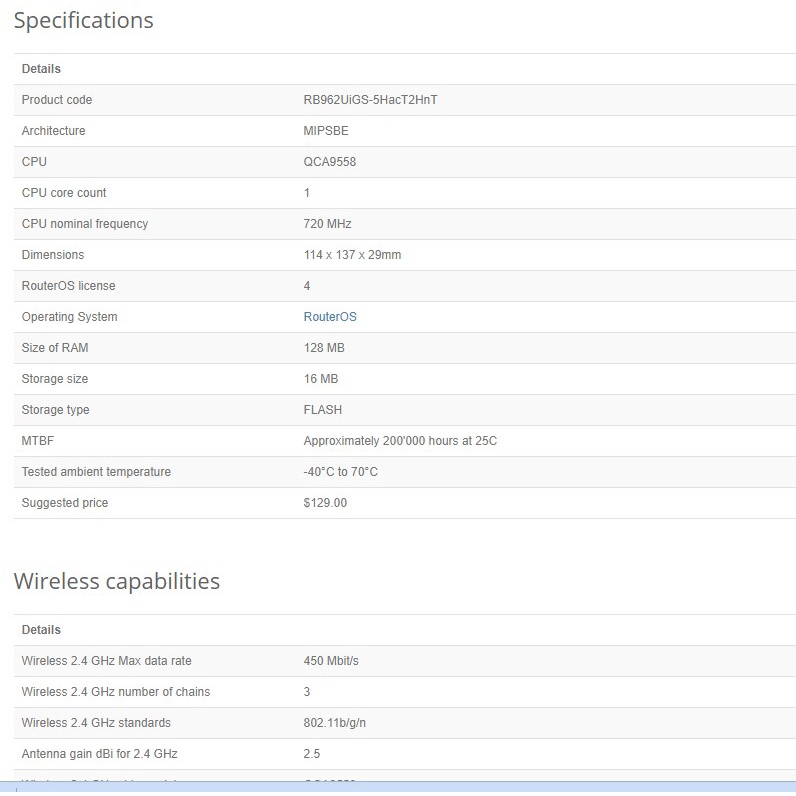Open the RouterOS operating system link
This screenshot has height=796, width=796.
point(330,317)
